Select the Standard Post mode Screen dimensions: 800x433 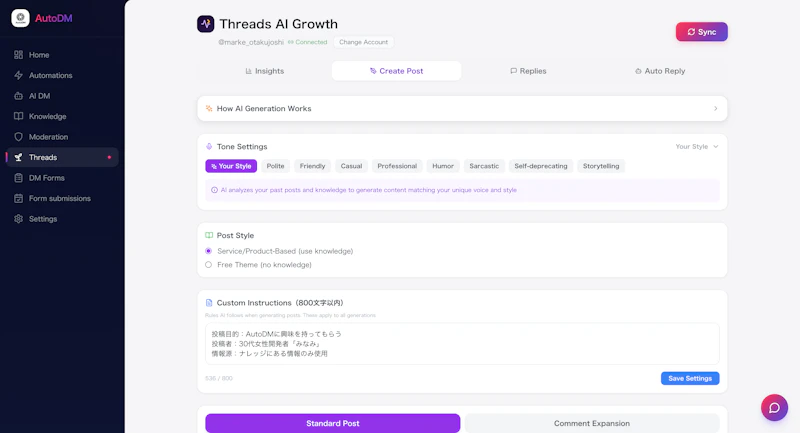tap(333, 423)
